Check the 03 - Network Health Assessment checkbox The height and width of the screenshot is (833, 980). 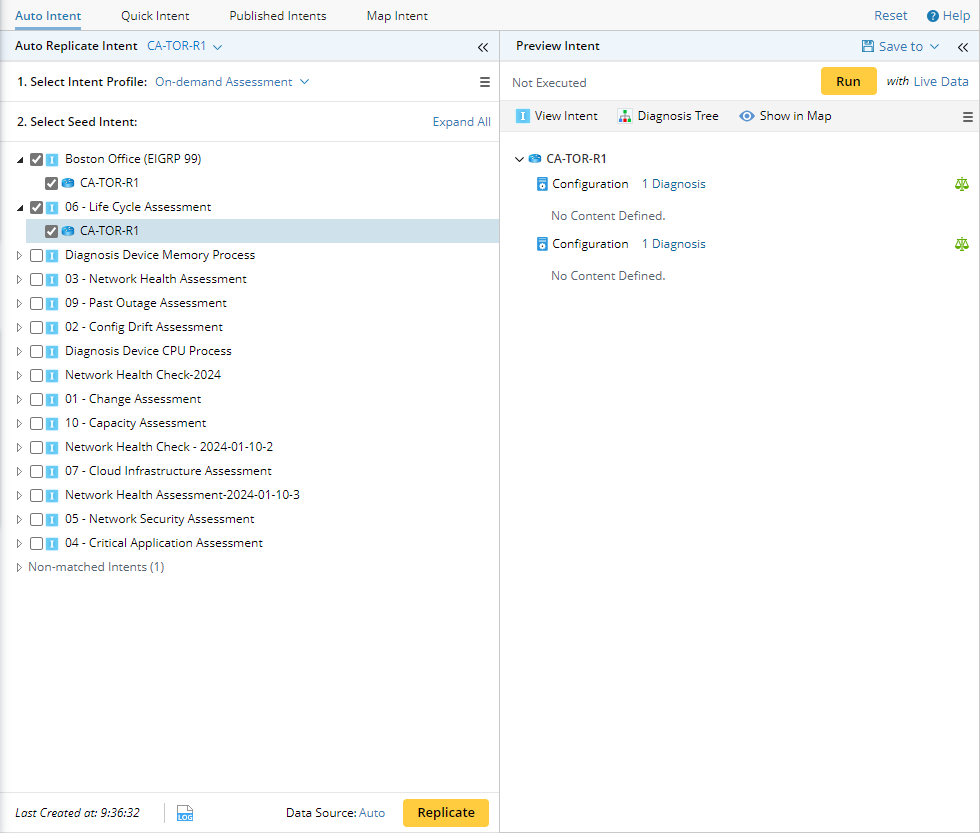coord(37,279)
